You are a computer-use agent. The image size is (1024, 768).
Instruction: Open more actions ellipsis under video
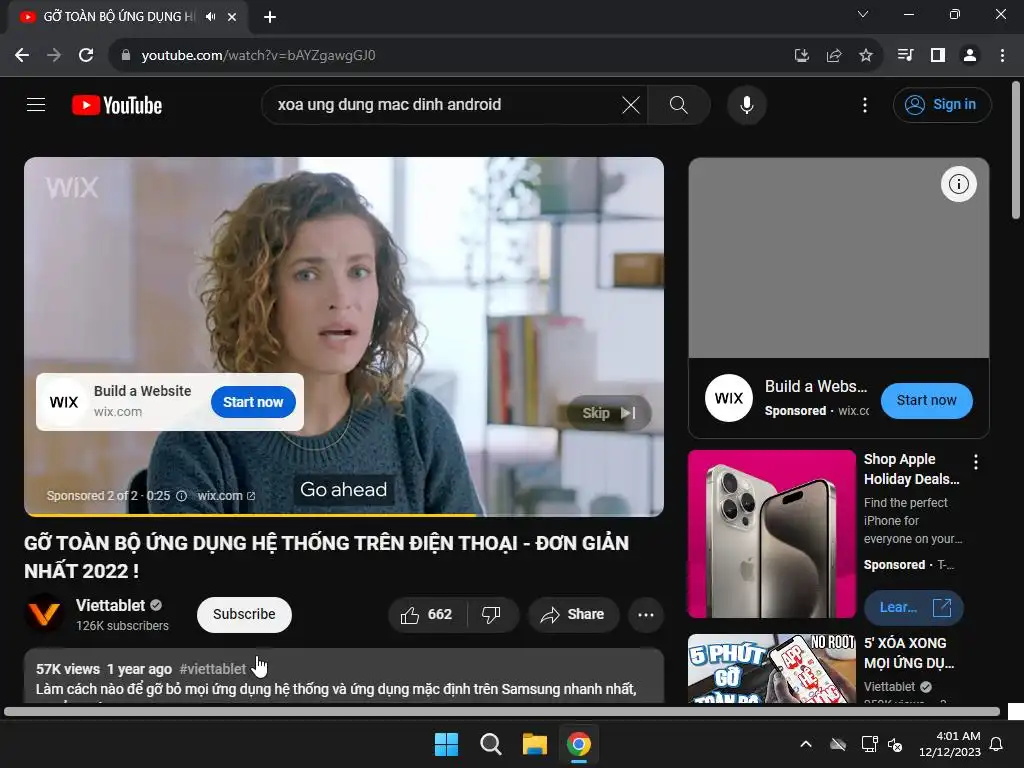click(646, 615)
